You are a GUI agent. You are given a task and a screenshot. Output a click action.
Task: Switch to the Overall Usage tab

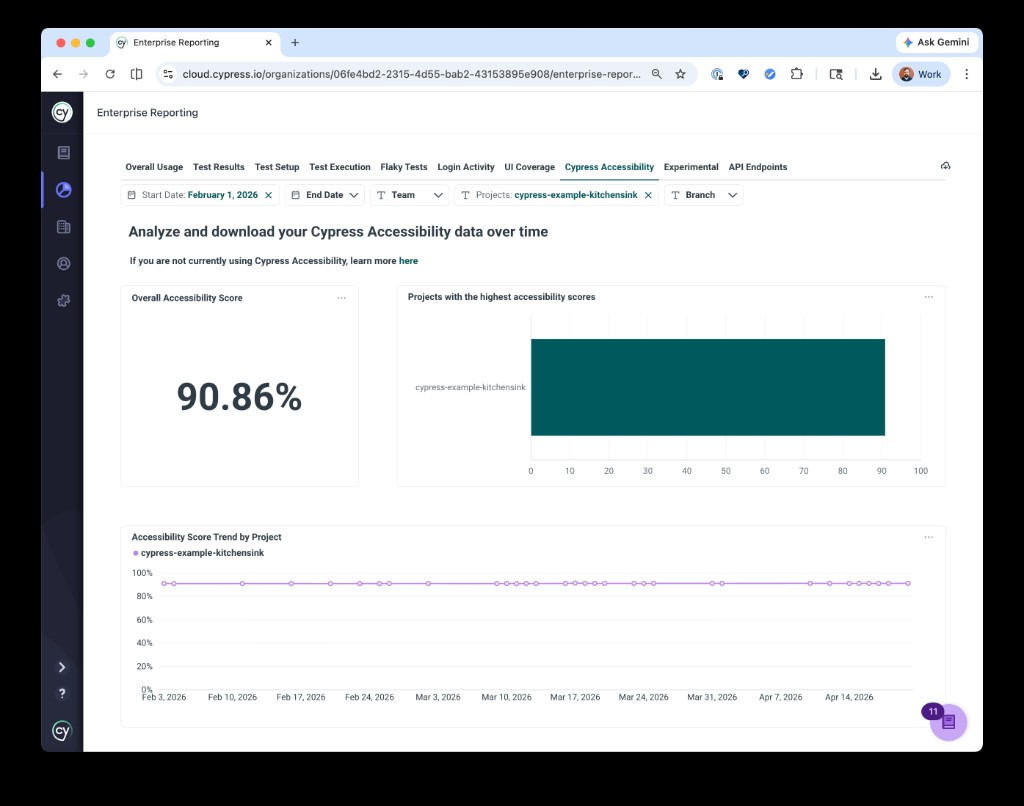click(x=154, y=167)
